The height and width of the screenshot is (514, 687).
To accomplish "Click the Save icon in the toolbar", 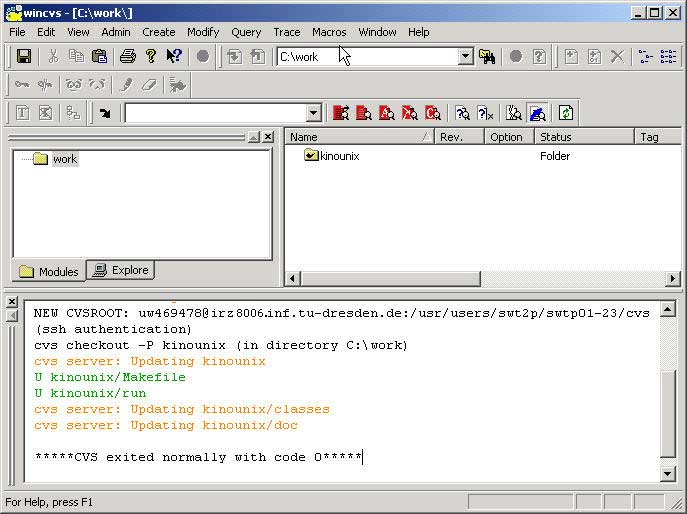I will tap(23, 57).
